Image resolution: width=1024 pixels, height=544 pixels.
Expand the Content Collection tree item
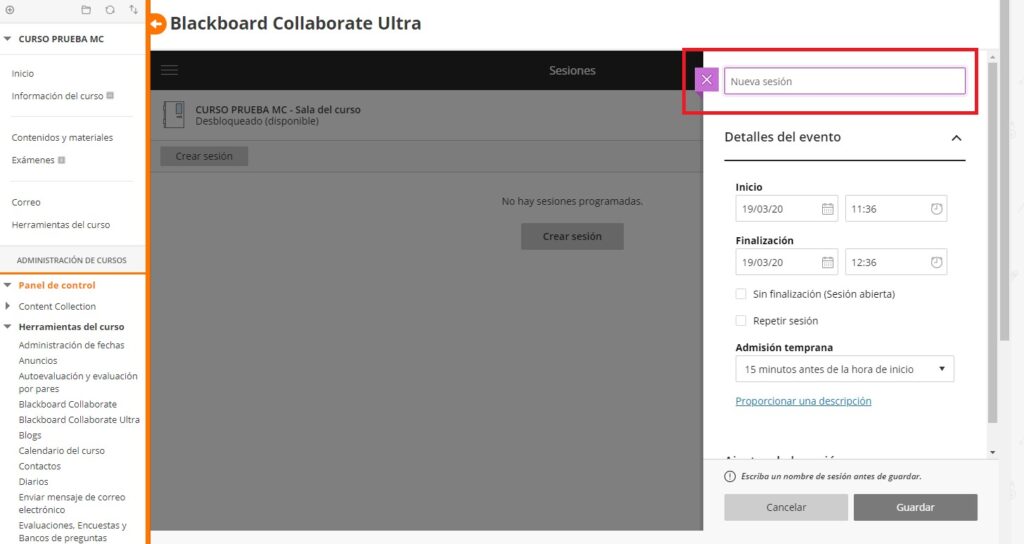[x=8, y=306]
